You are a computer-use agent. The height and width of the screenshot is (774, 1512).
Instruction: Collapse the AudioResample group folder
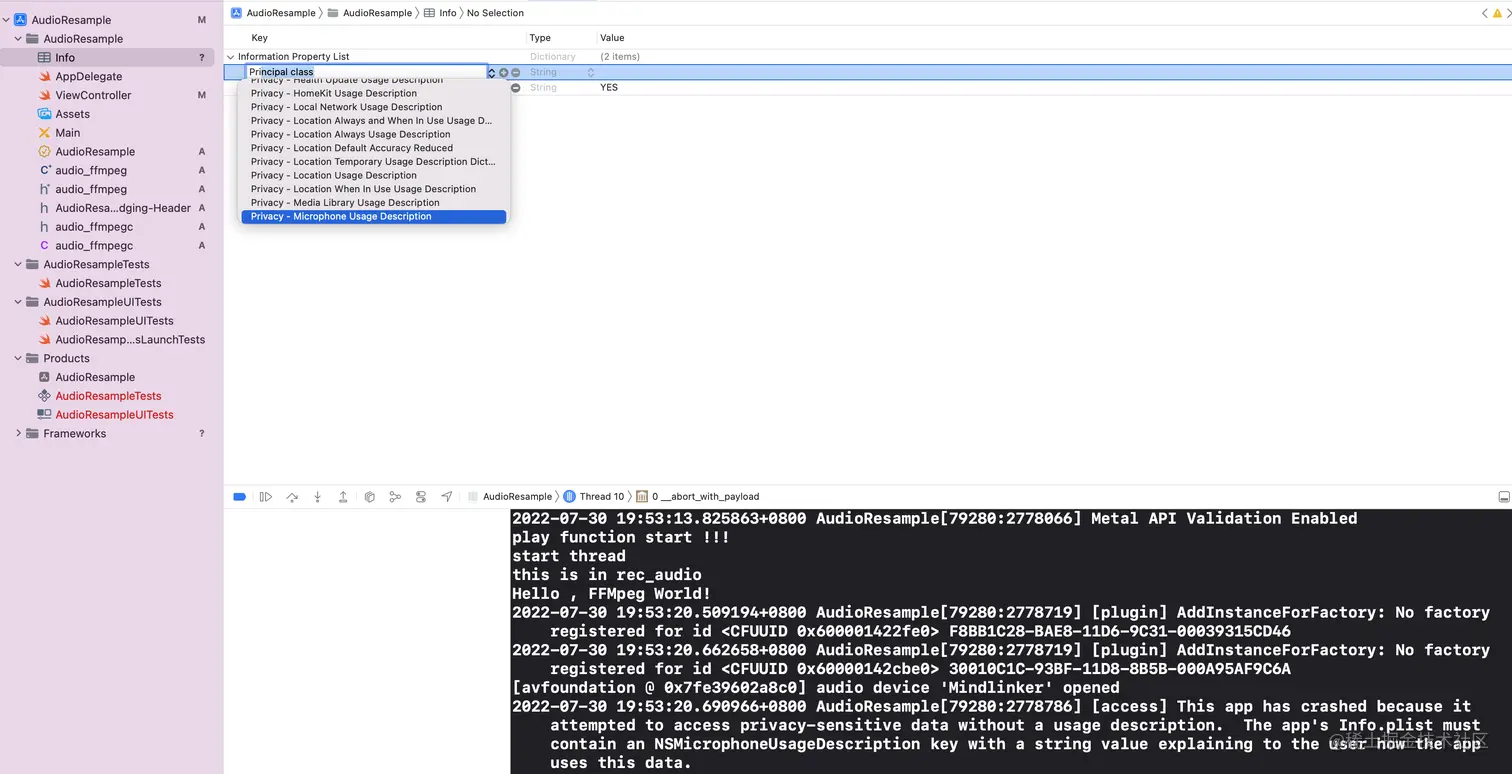[18, 39]
